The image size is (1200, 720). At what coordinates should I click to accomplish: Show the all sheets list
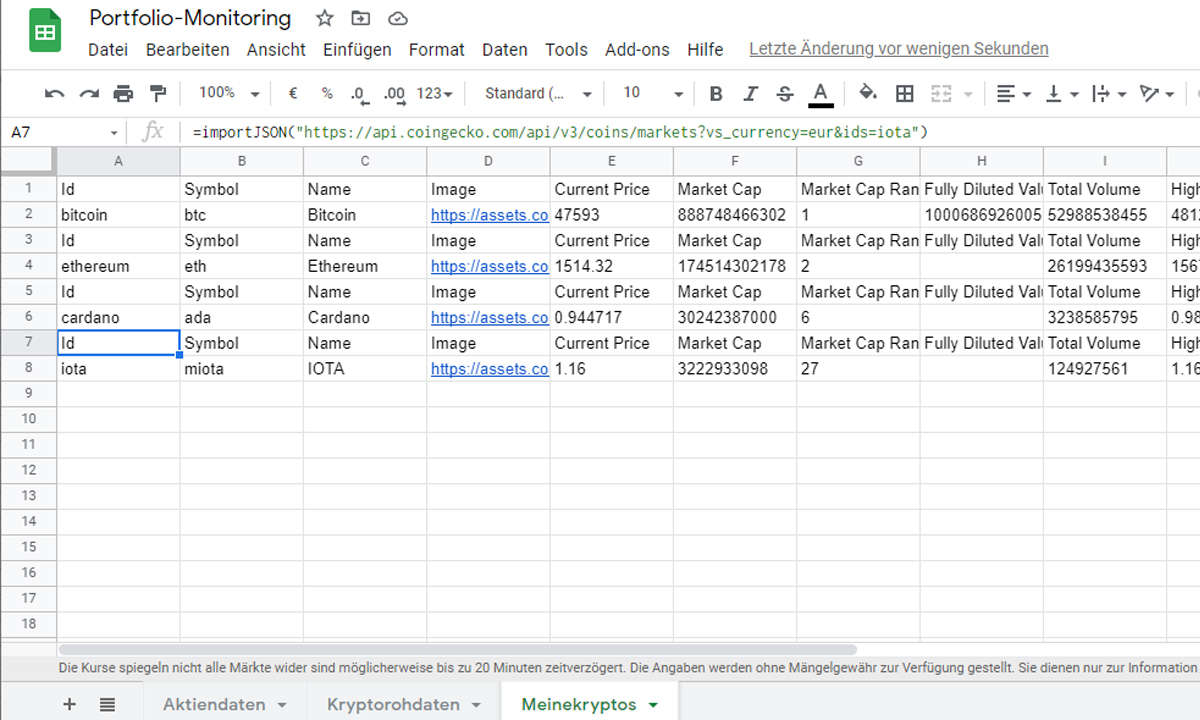(x=107, y=704)
